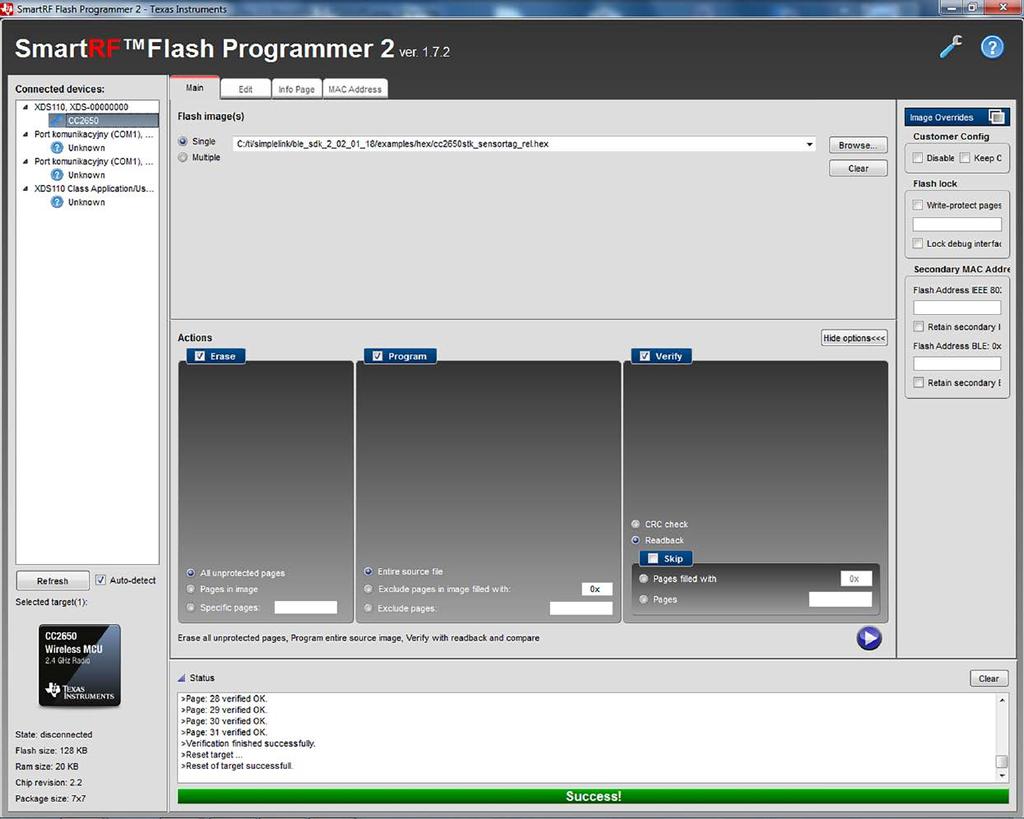
Task: Select Specific pages erase option
Action: [x=191, y=607]
